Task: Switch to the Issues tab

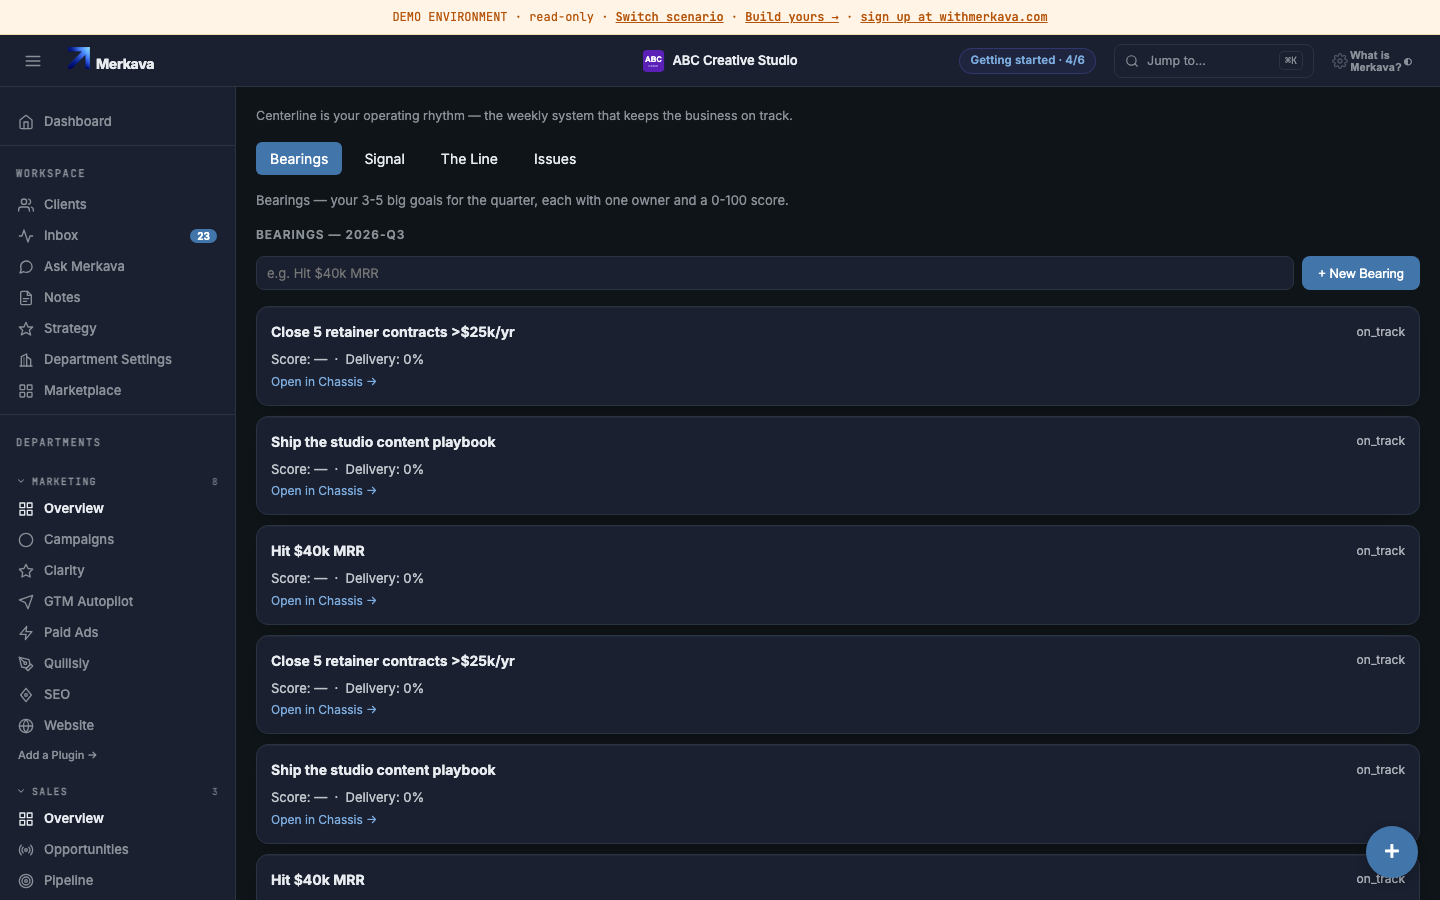Action: 555,159
